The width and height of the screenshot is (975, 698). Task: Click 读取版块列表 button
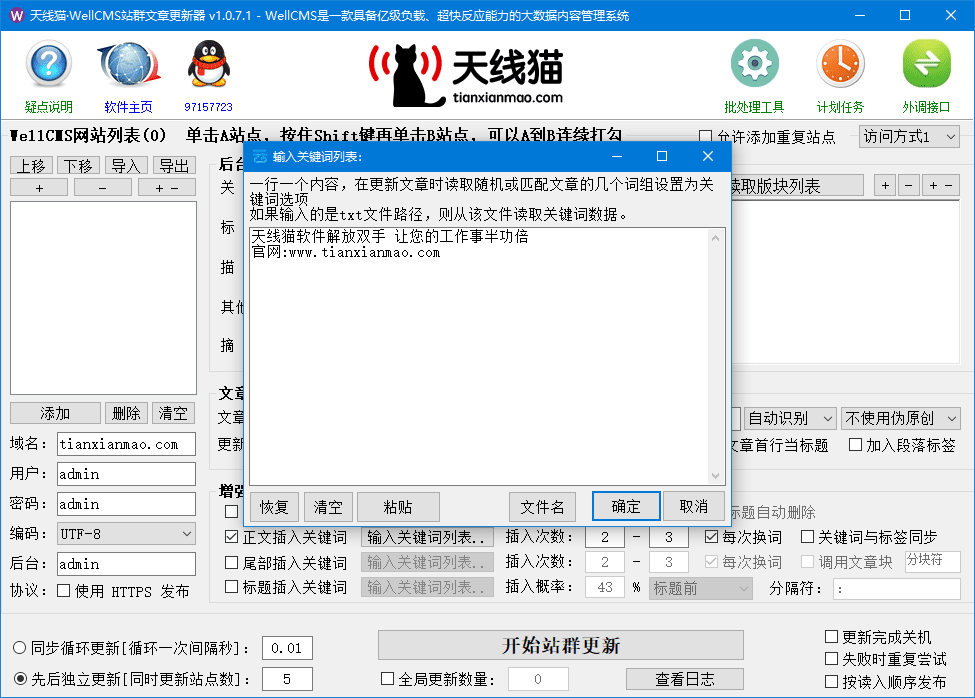(x=797, y=186)
